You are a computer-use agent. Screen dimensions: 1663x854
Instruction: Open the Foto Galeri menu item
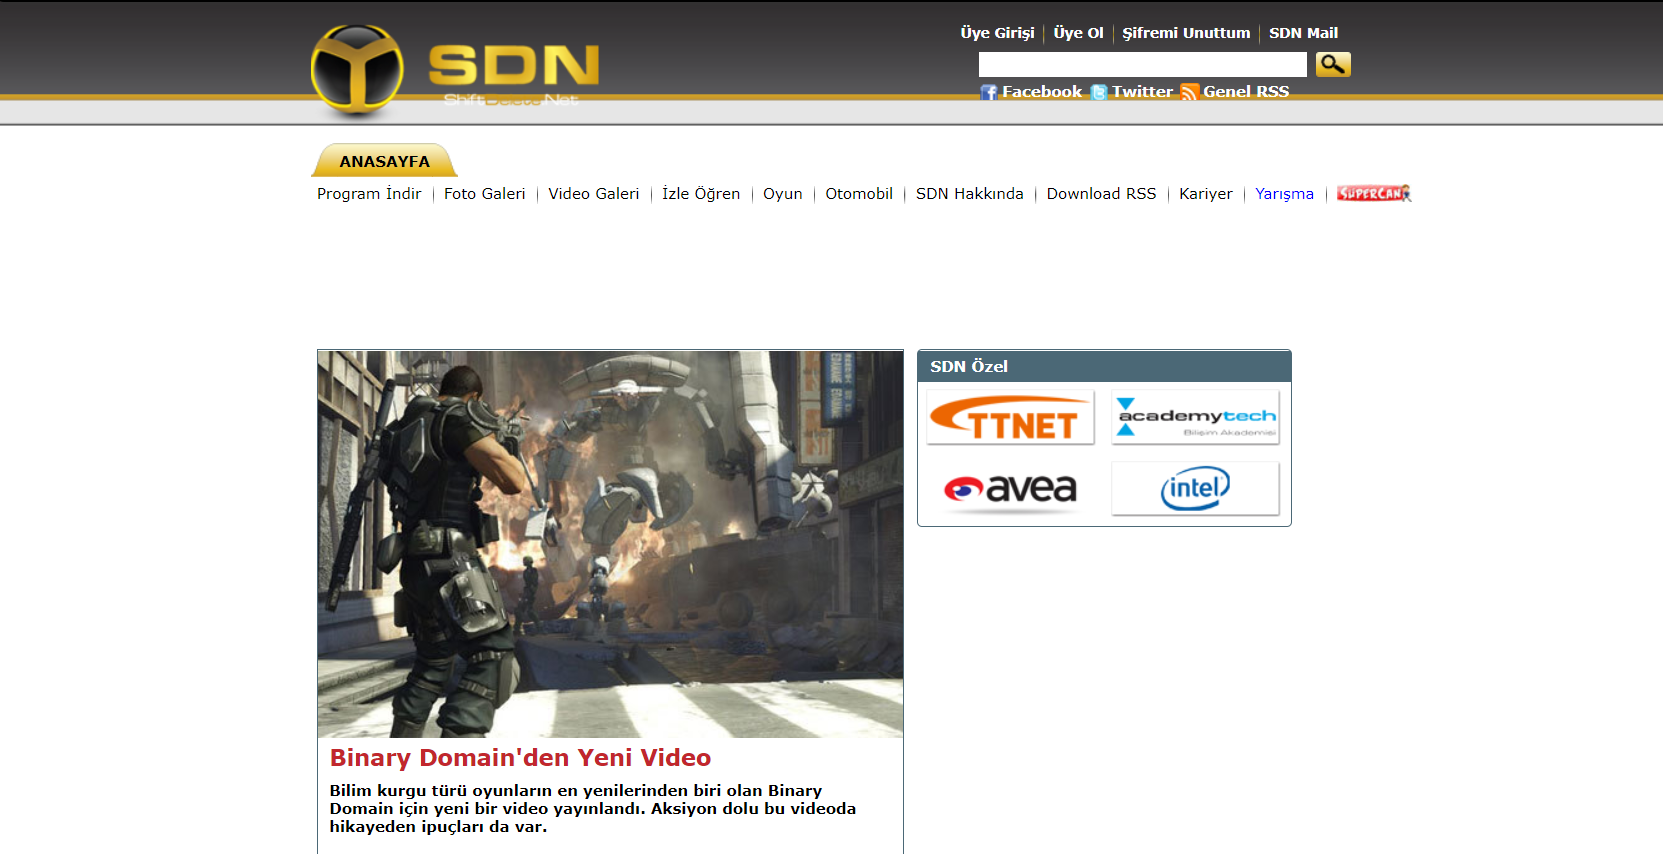tap(484, 194)
